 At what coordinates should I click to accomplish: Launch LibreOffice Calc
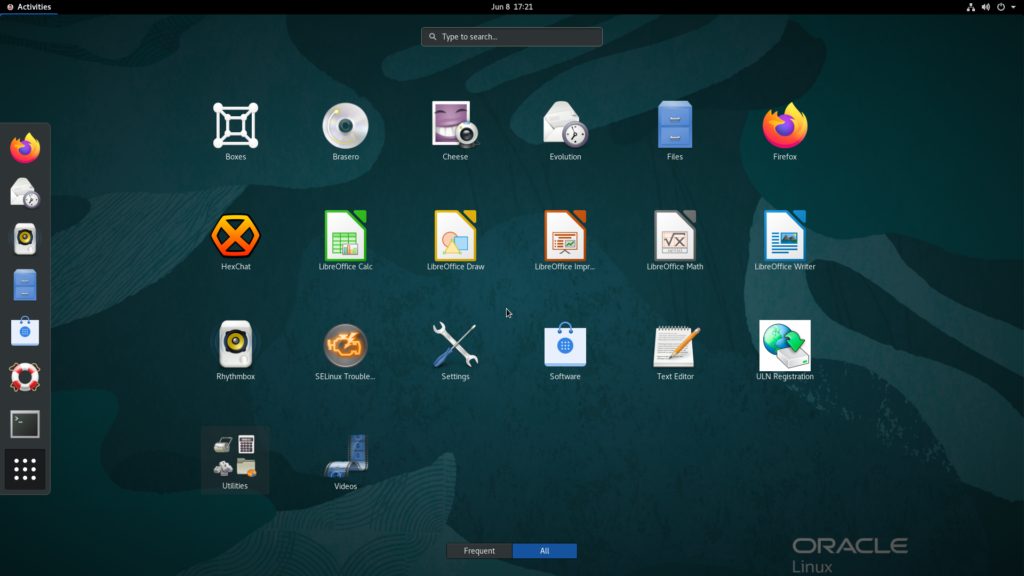[x=345, y=236]
